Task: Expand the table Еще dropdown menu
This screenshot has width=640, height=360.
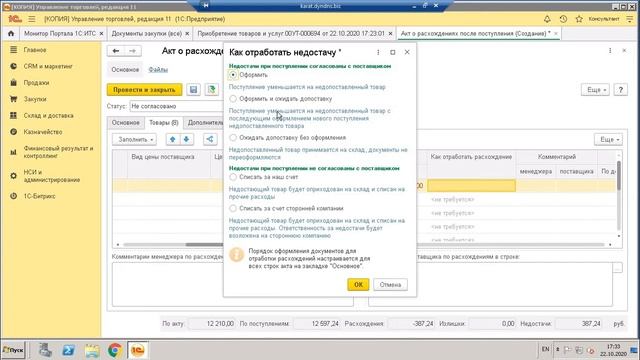Action: coord(608,139)
